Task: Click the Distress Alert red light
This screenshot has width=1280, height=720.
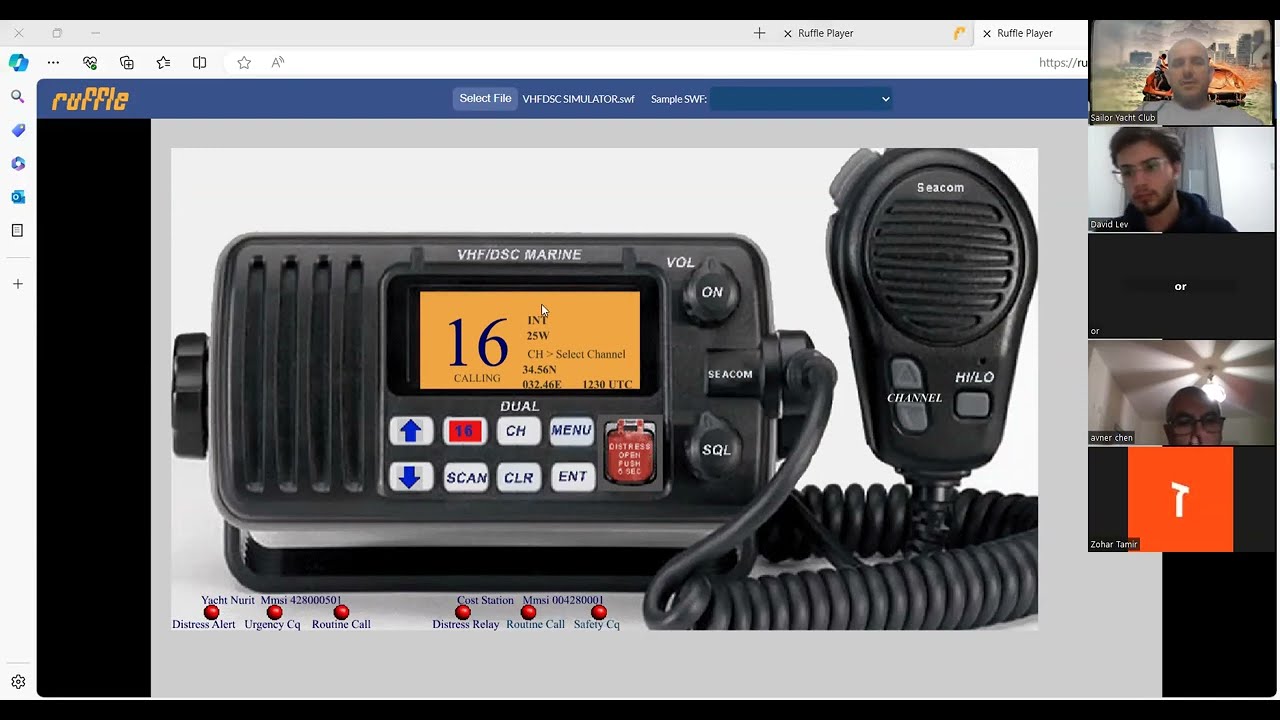Action: pos(211,612)
